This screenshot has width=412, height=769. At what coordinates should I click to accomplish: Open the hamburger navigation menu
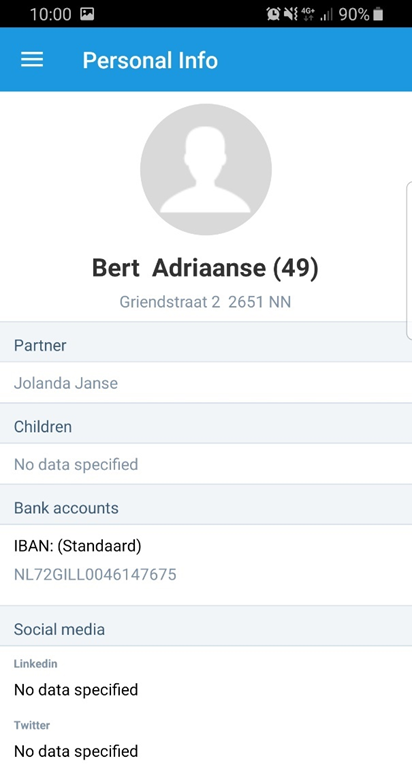click(x=32, y=60)
